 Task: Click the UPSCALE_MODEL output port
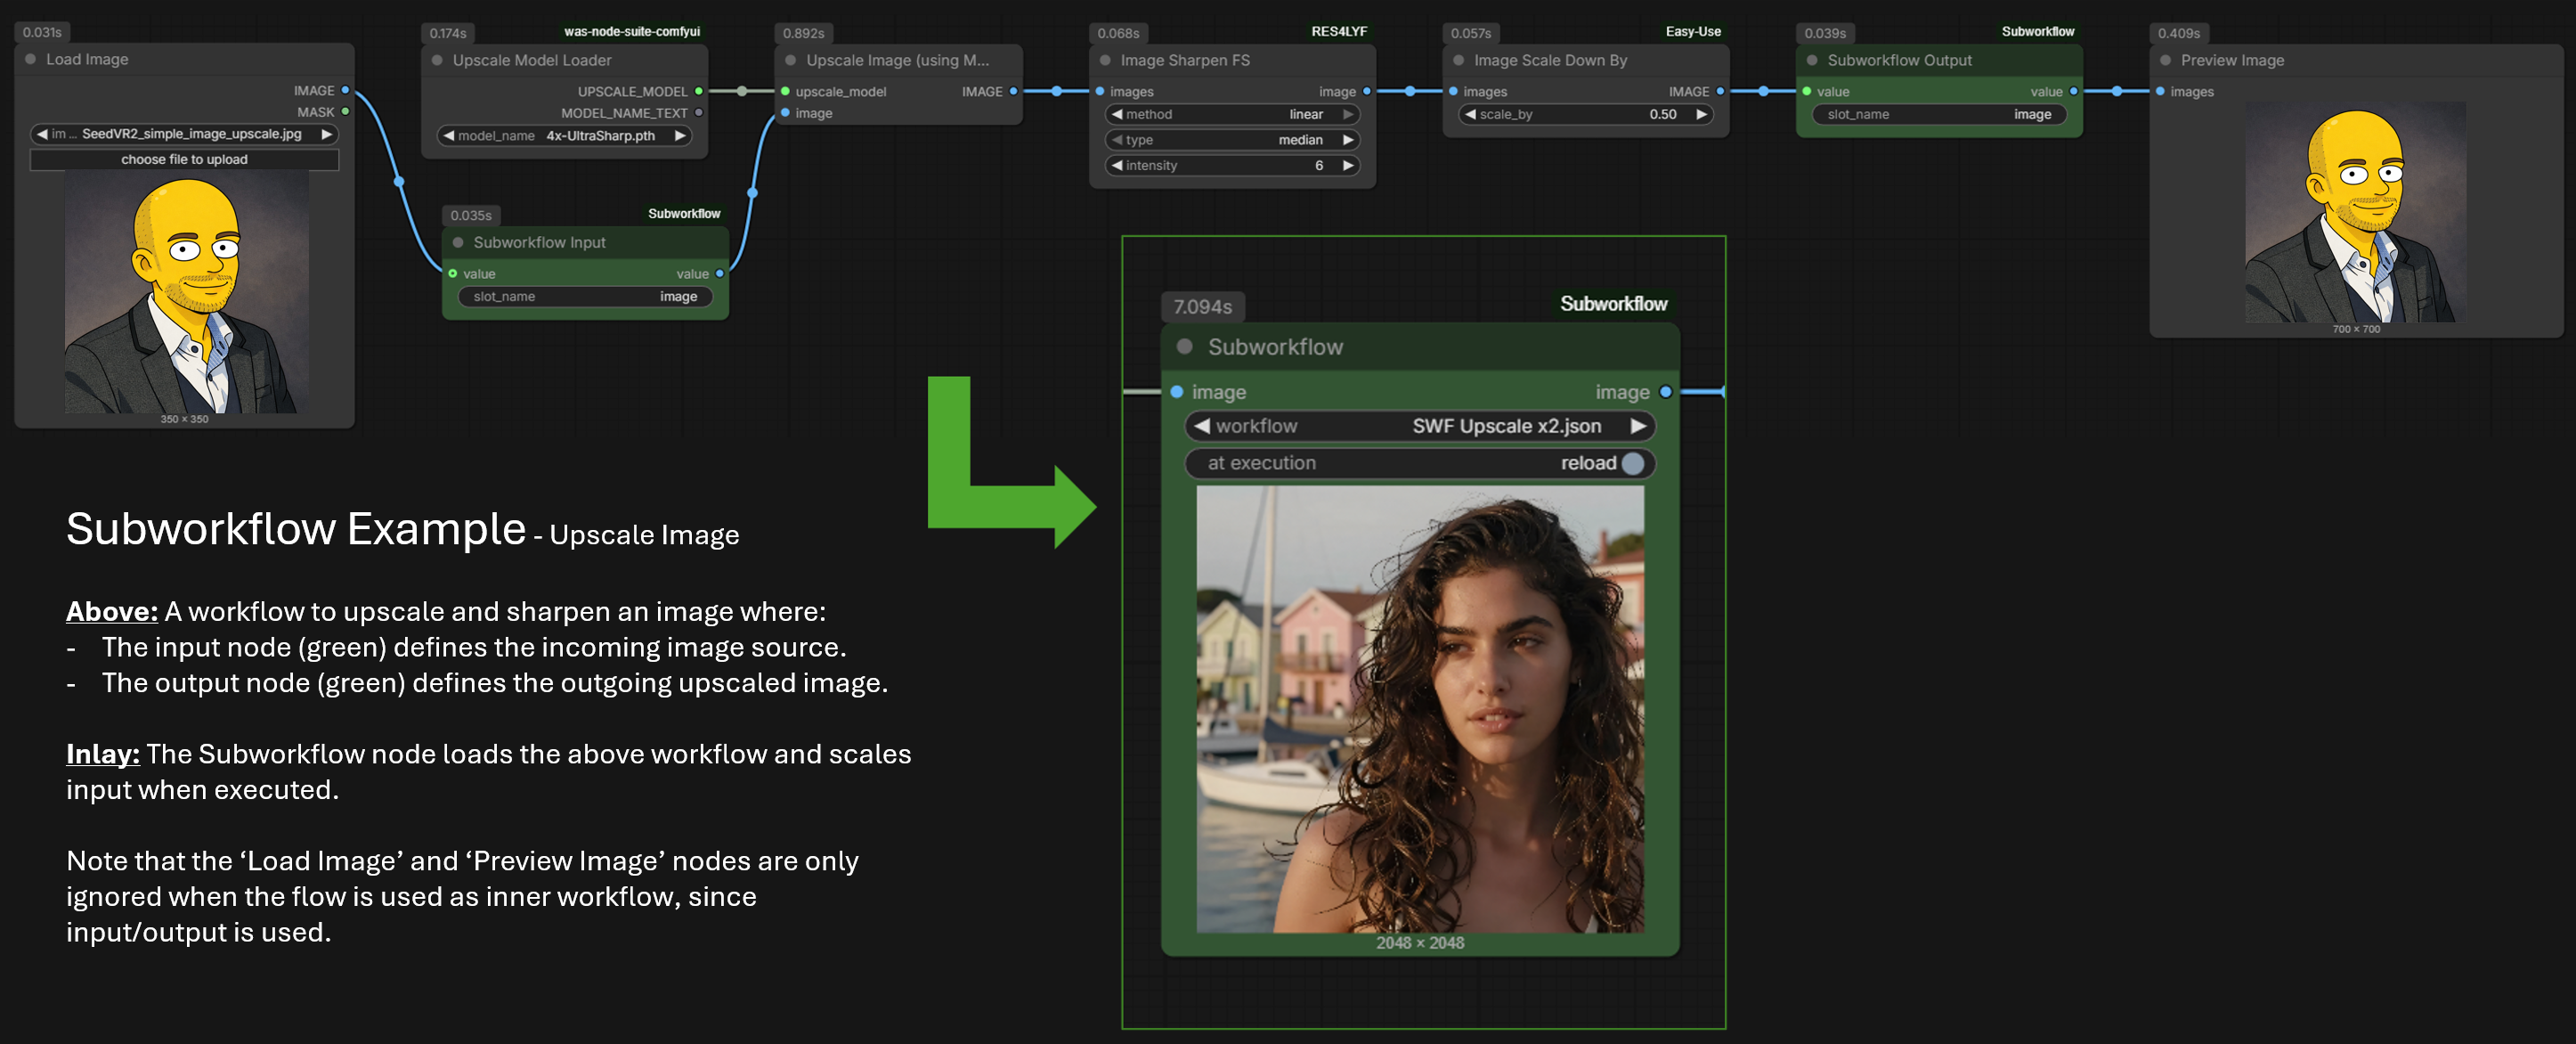point(699,91)
